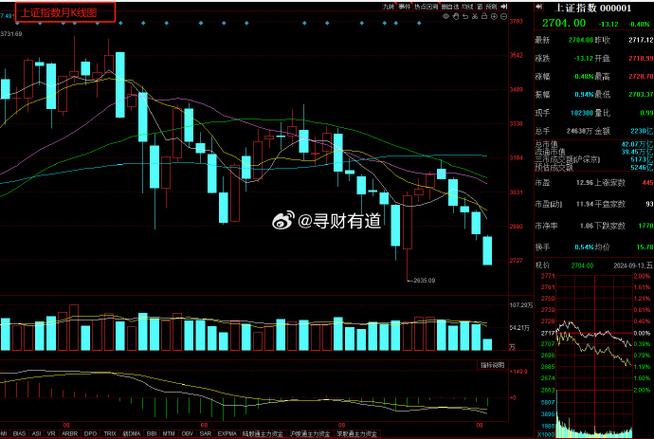Viewport: 654px width, 439px height.
Task: Click the 1770 declining stocks count
Action: pyautogui.click(x=646, y=226)
